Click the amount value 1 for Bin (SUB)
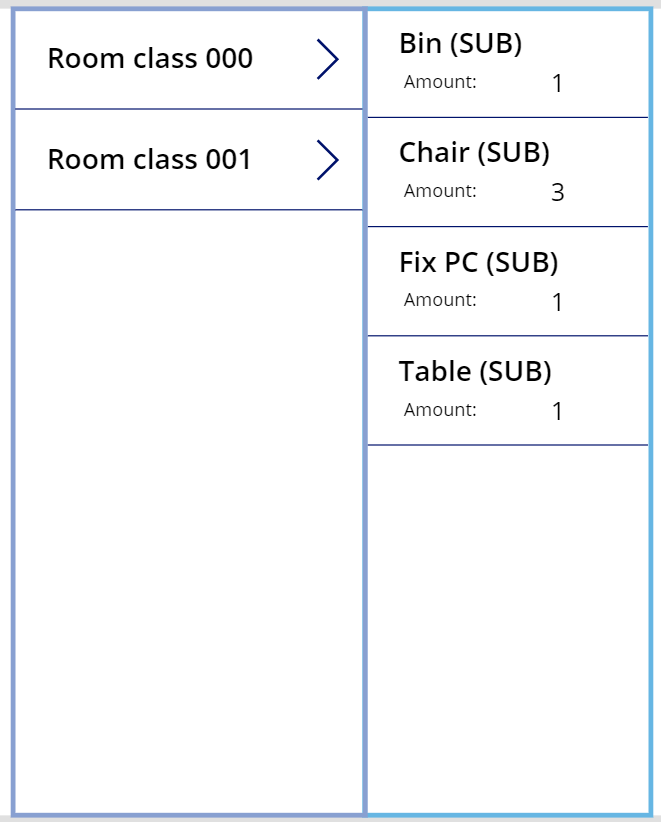The width and height of the screenshot is (661, 822). (x=557, y=83)
